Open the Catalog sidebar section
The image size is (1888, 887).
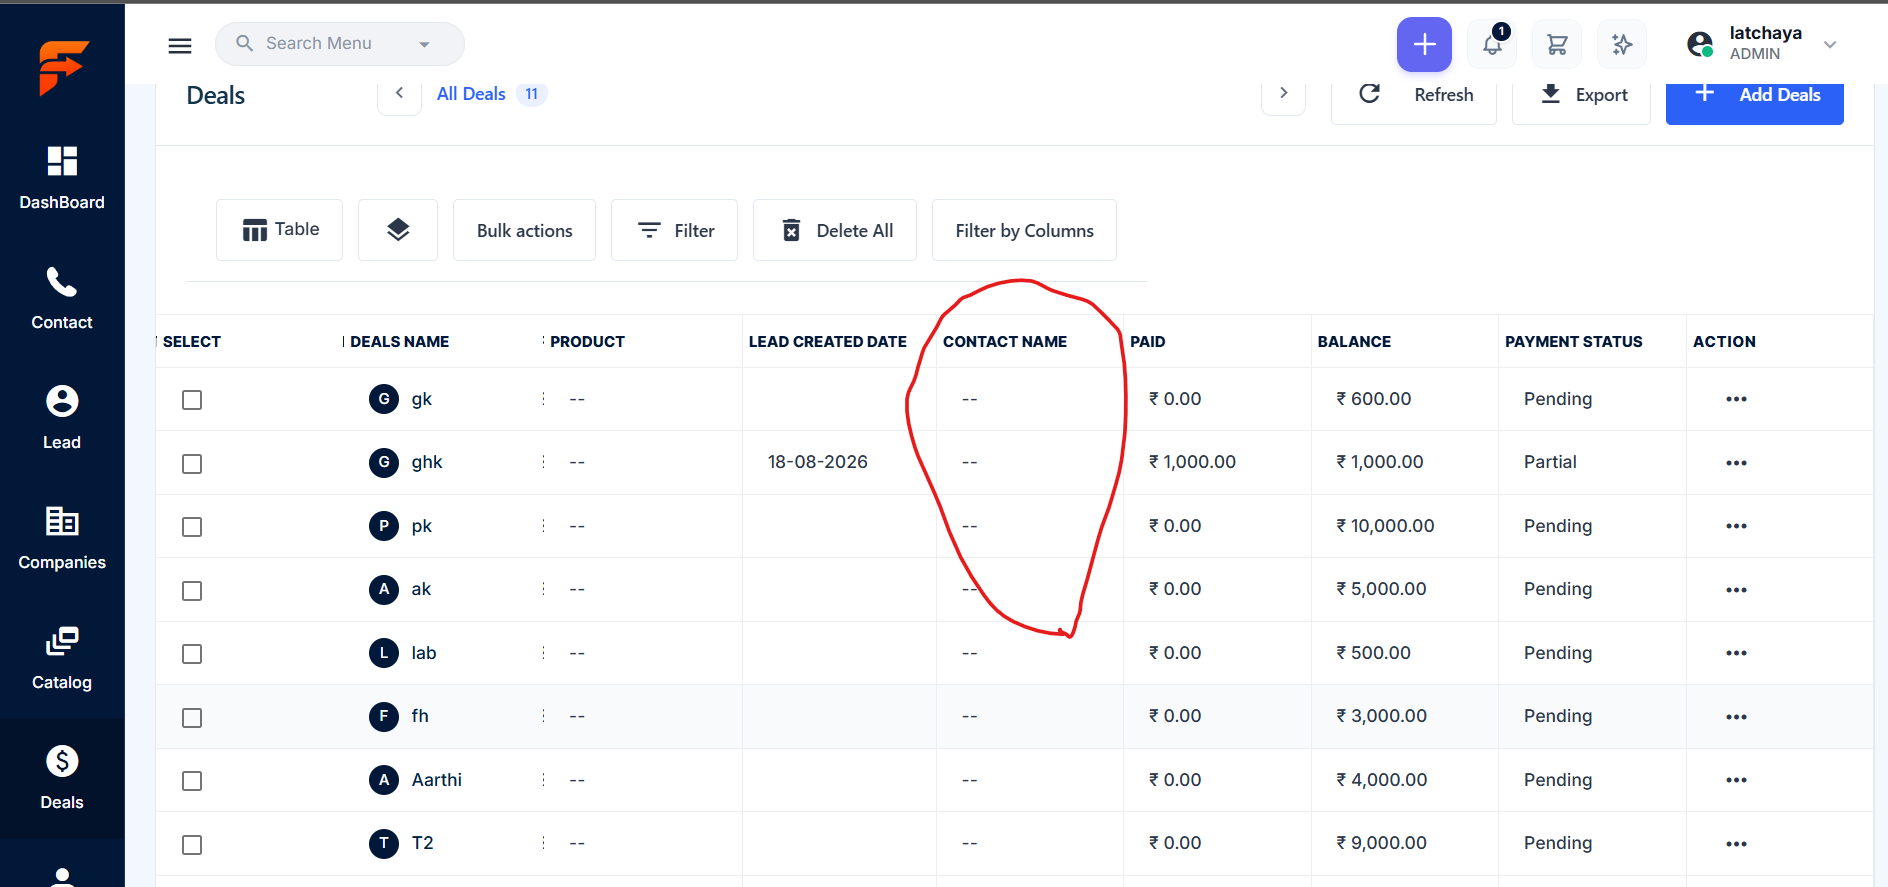62,659
